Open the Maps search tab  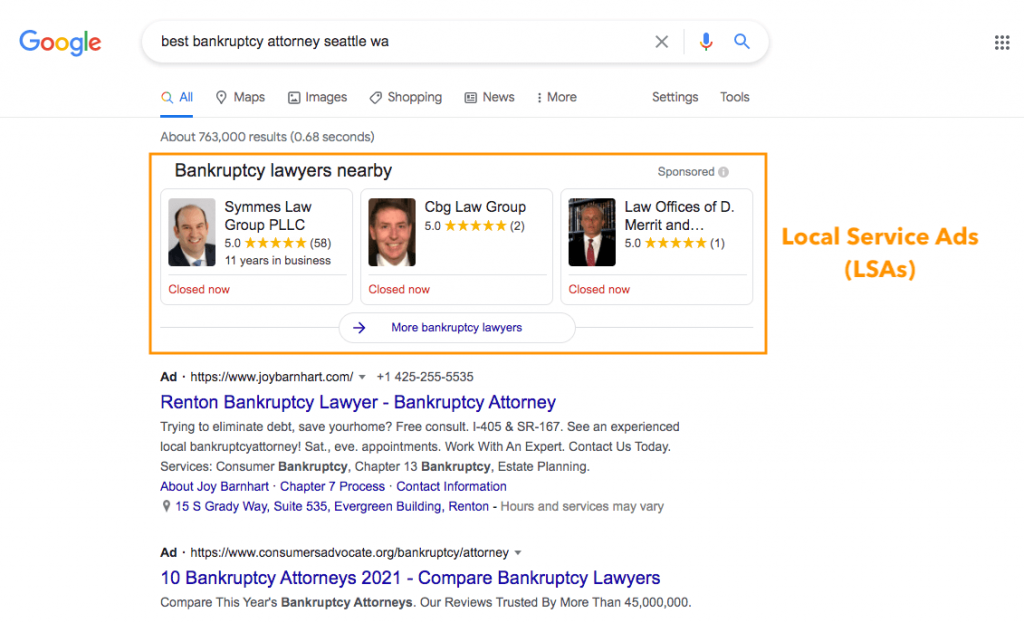pyautogui.click(x=240, y=97)
